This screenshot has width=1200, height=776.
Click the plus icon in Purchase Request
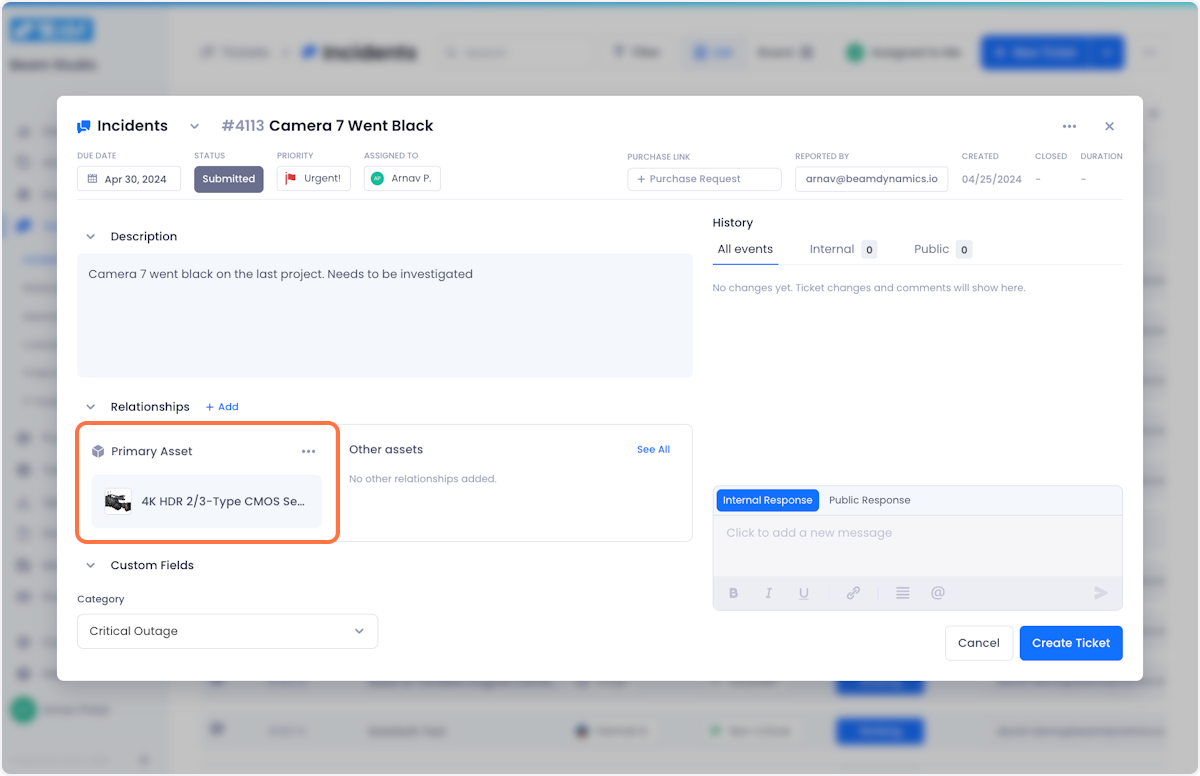click(x=641, y=179)
